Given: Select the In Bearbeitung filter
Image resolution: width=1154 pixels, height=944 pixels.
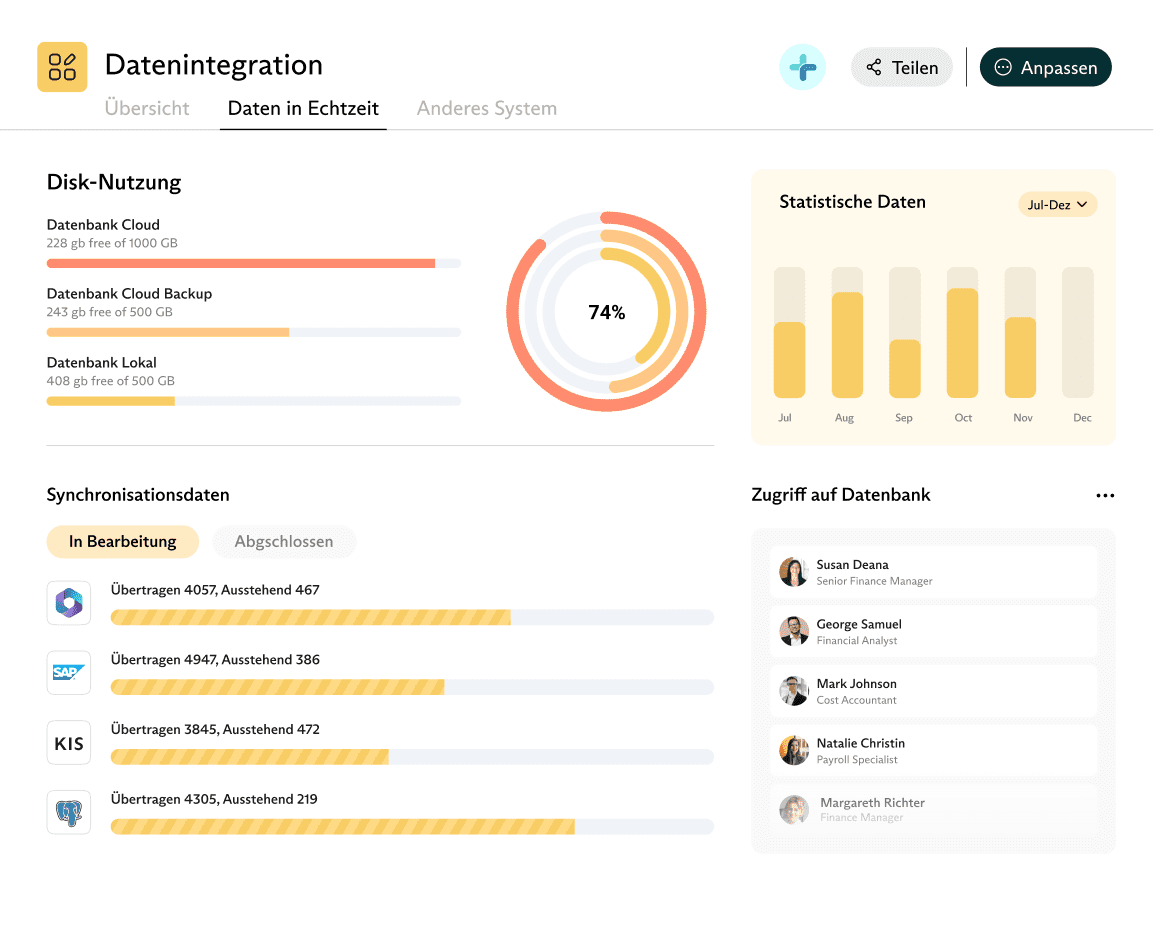Looking at the screenshot, I should tap(123, 542).
